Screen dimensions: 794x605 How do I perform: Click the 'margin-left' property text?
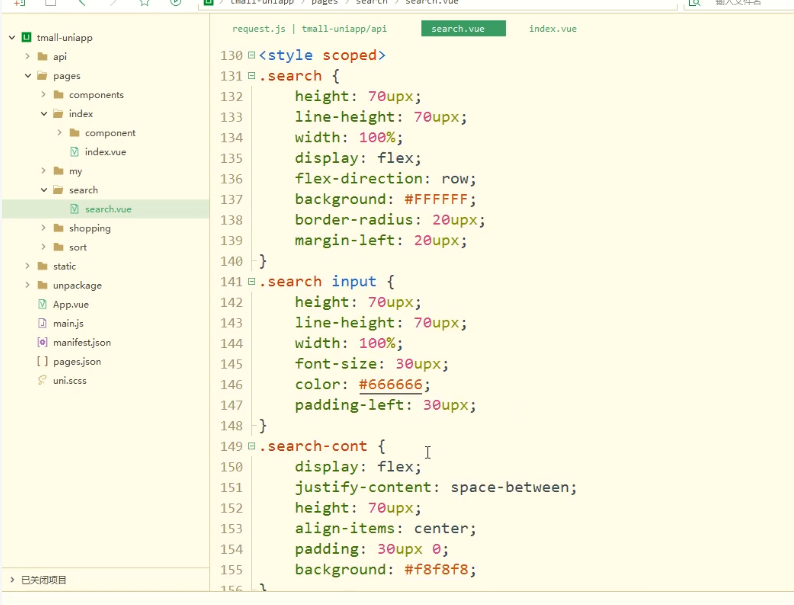pos(345,240)
